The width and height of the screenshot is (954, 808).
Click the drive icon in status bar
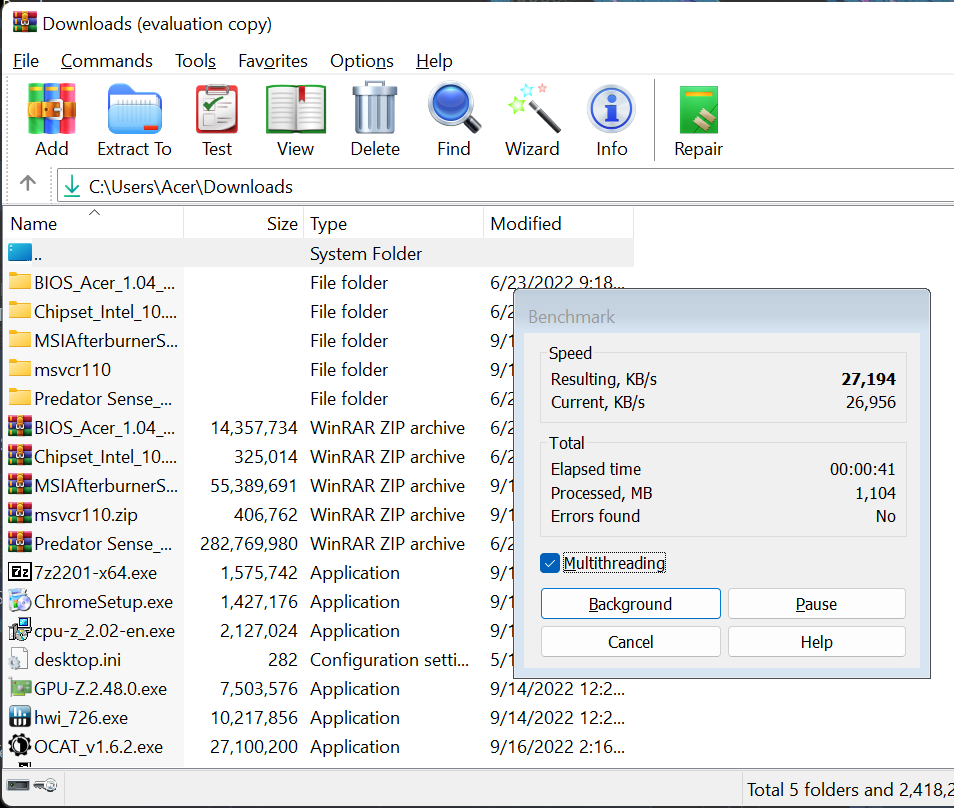[18, 785]
